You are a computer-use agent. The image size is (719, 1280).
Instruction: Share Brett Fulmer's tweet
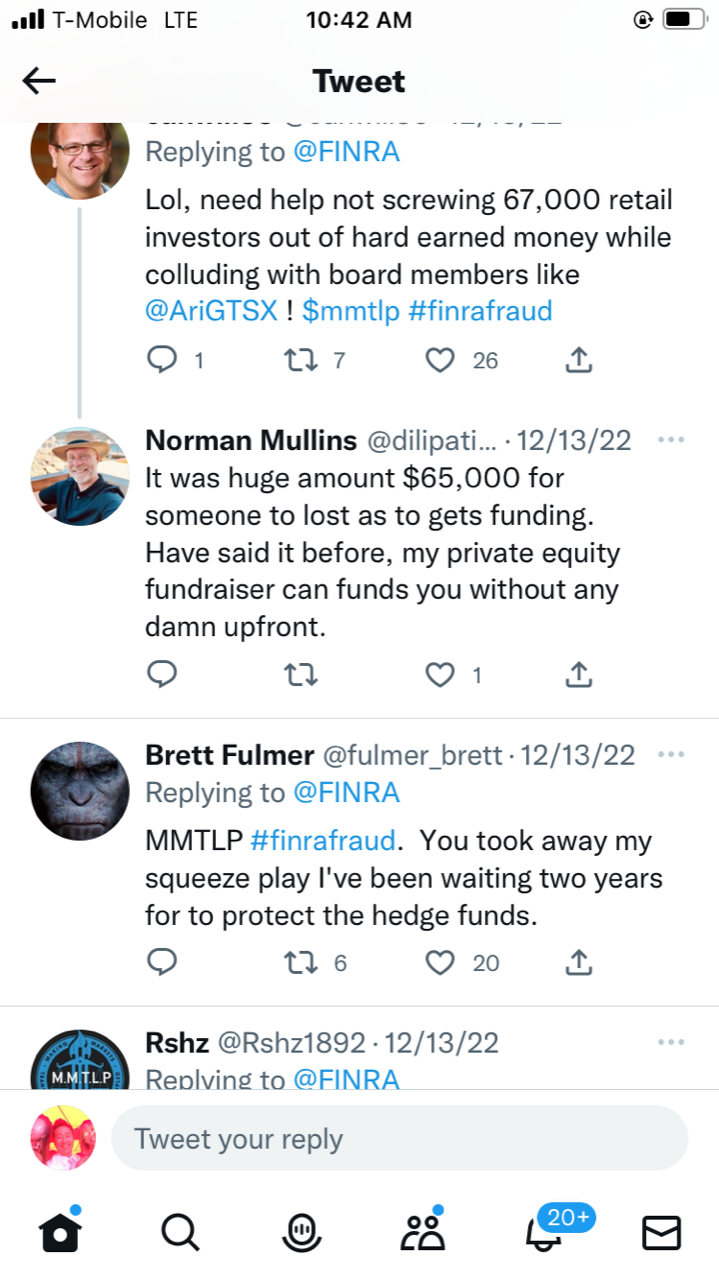[x=579, y=962]
